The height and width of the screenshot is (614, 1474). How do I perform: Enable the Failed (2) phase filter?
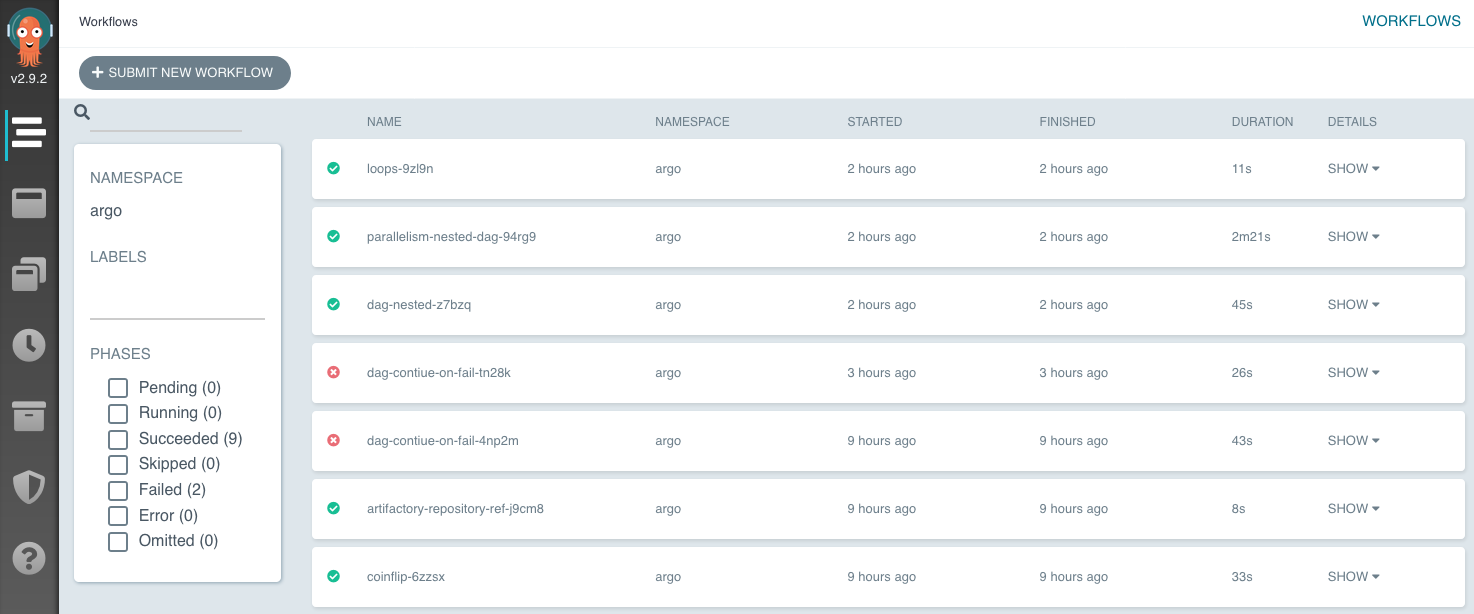[117, 489]
